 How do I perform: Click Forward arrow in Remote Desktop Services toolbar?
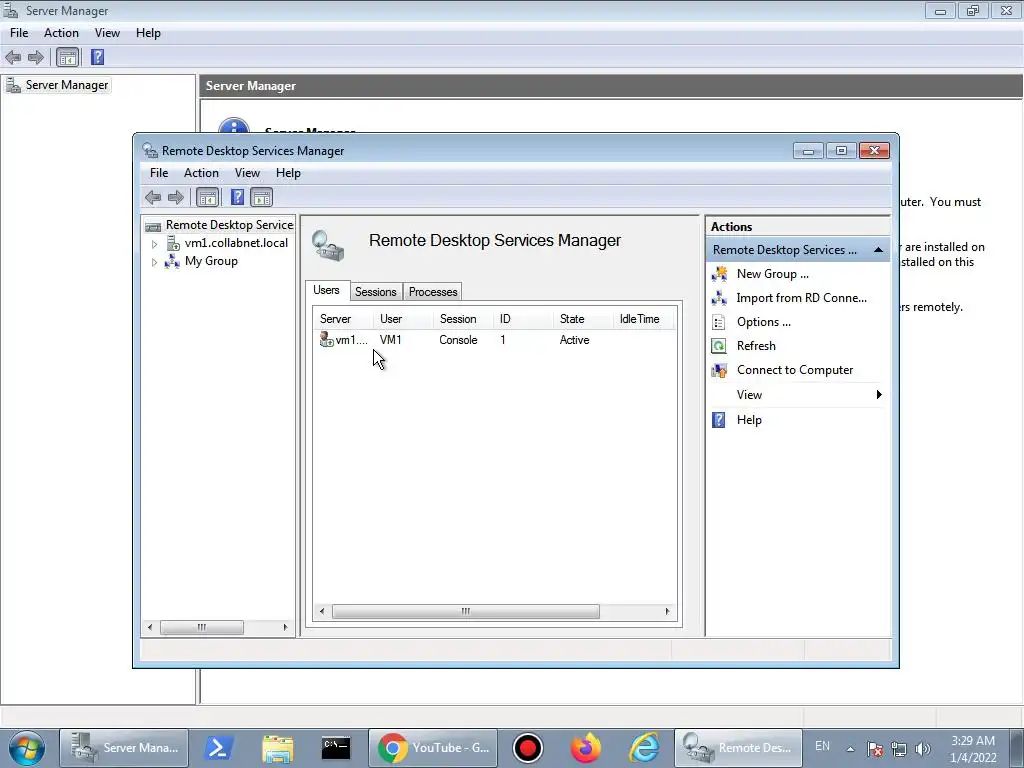176,197
